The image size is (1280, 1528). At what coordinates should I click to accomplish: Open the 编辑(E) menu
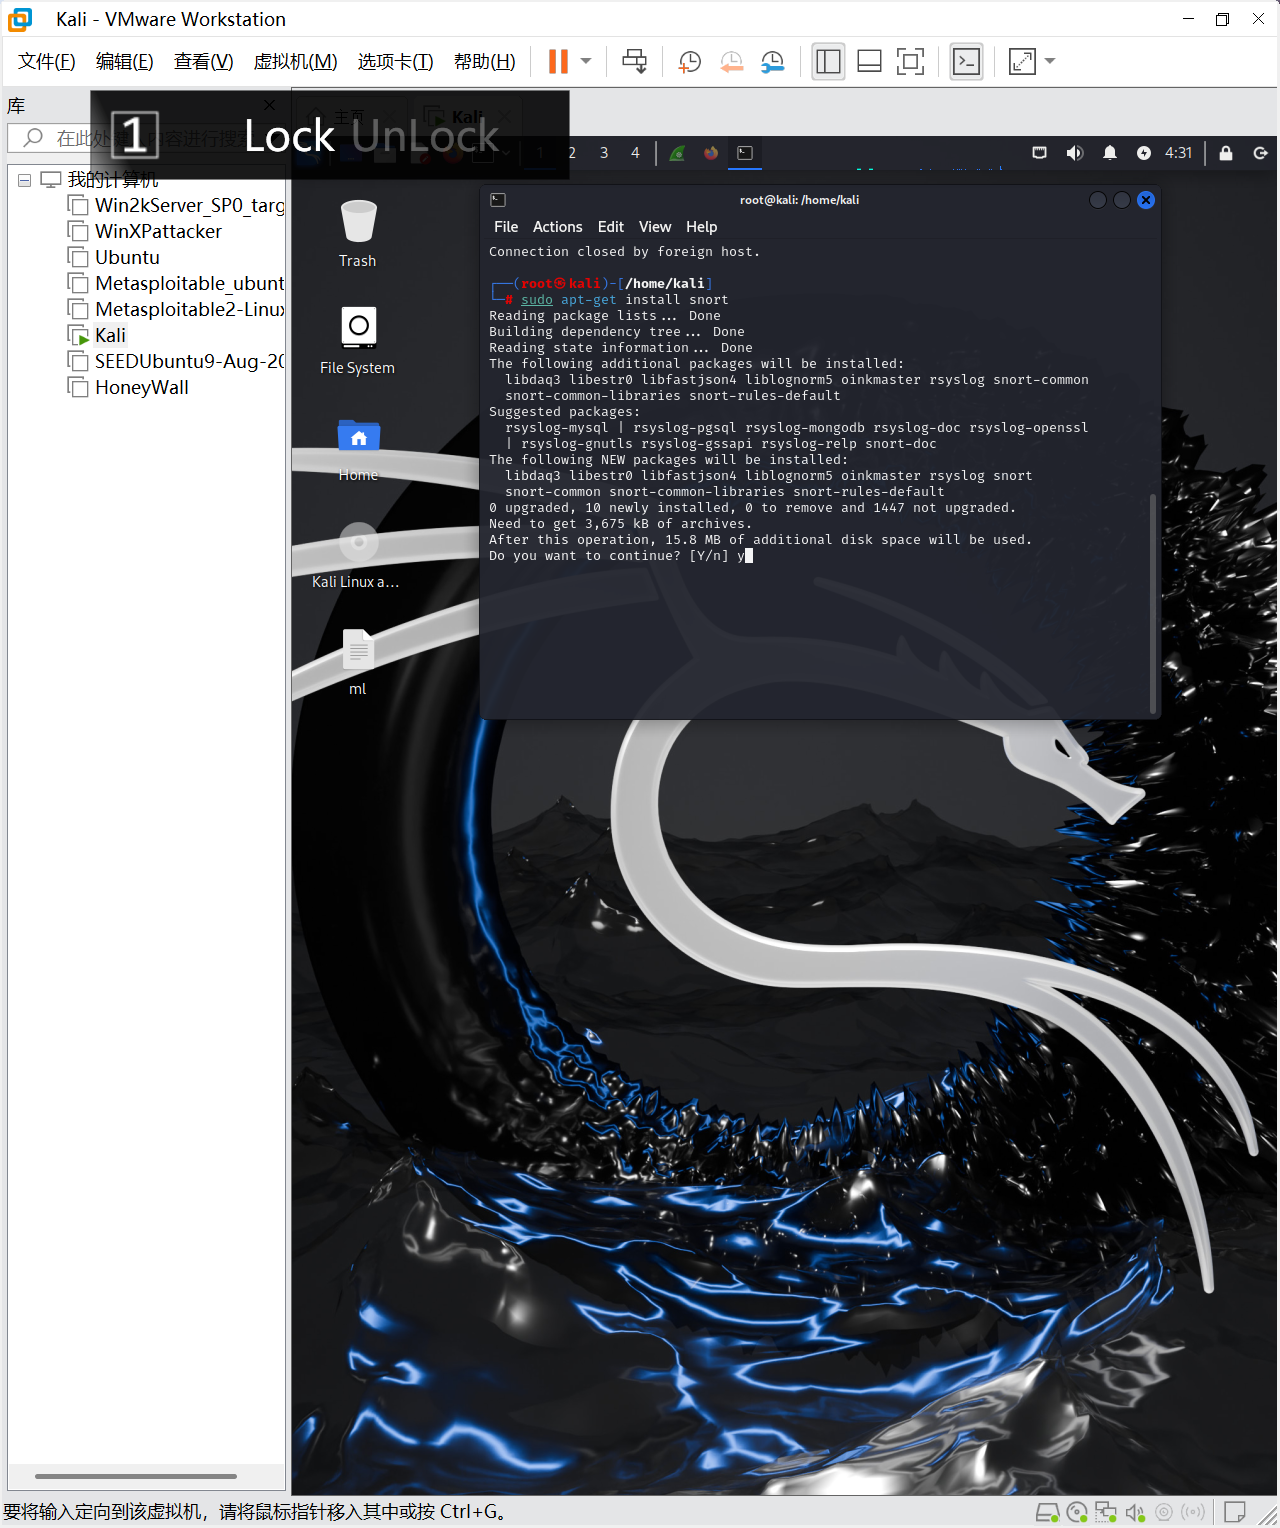[x=125, y=62]
